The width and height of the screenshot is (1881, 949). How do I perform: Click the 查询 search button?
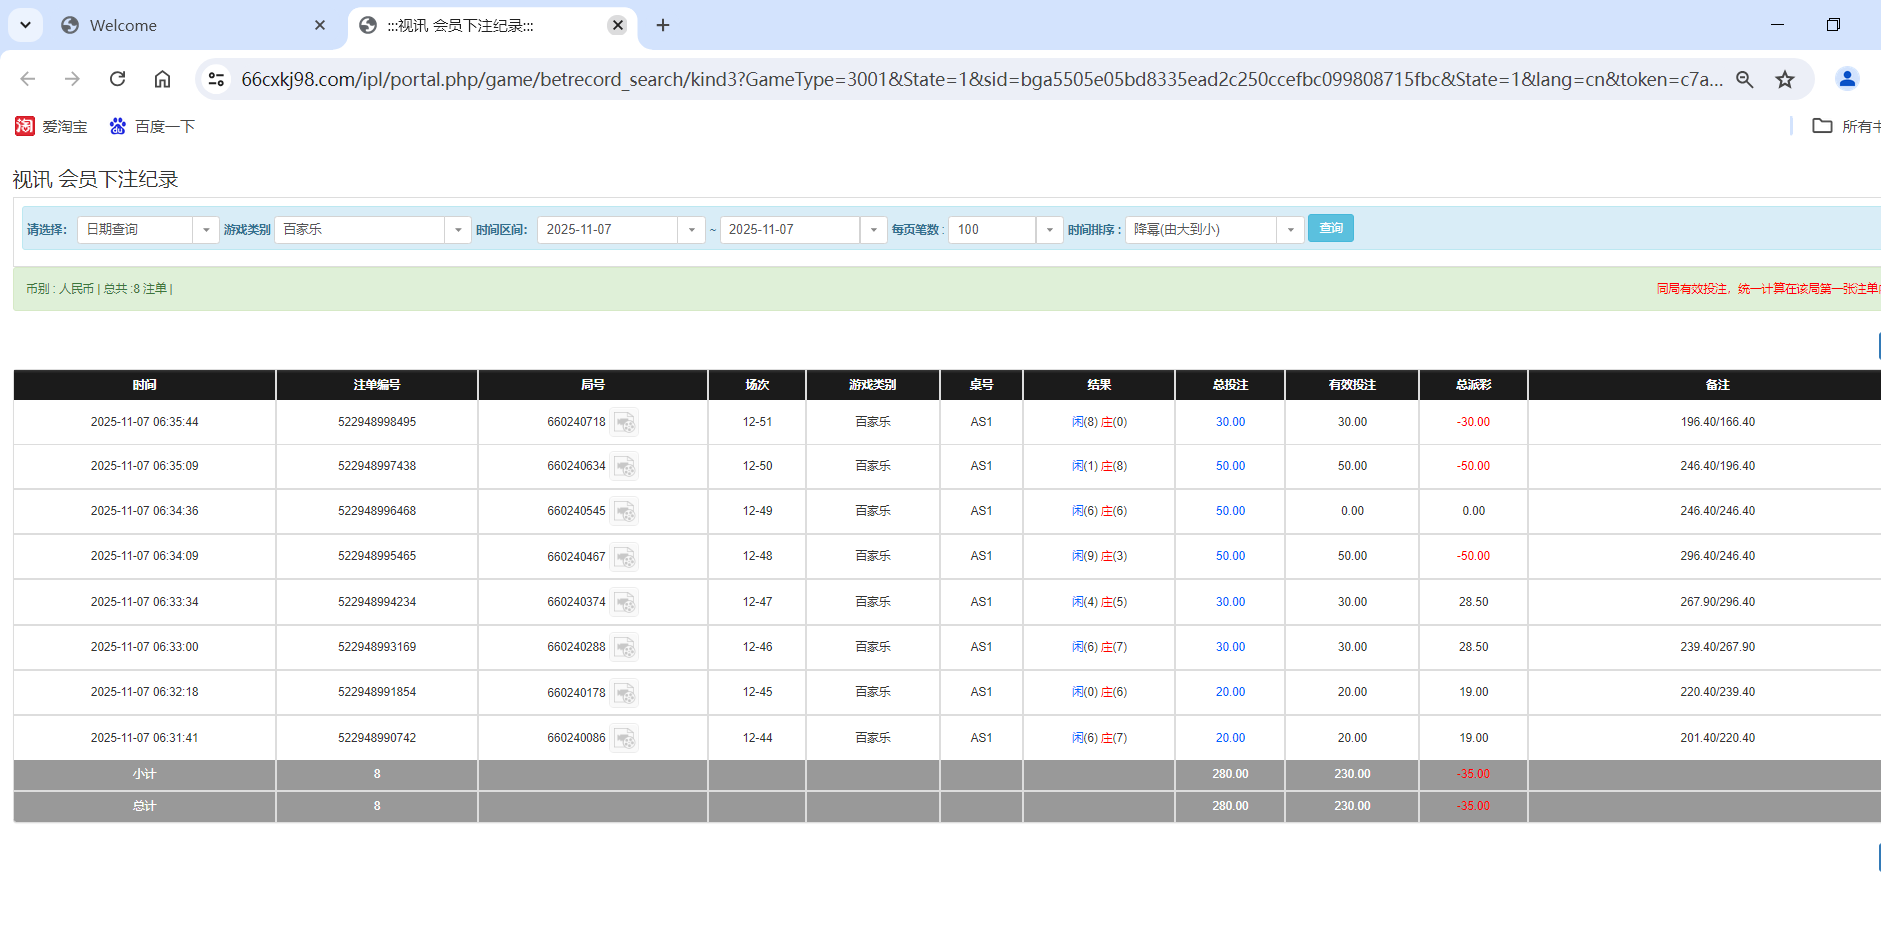click(x=1330, y=228)
